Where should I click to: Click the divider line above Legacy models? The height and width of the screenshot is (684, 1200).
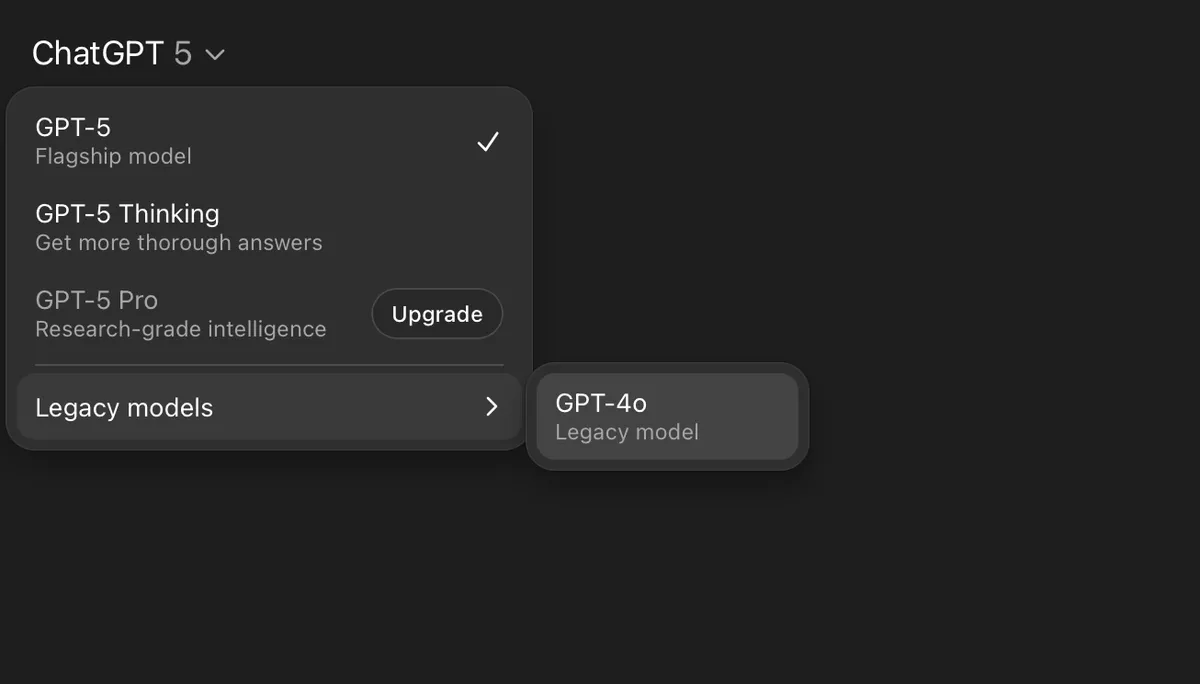point(268,366)
